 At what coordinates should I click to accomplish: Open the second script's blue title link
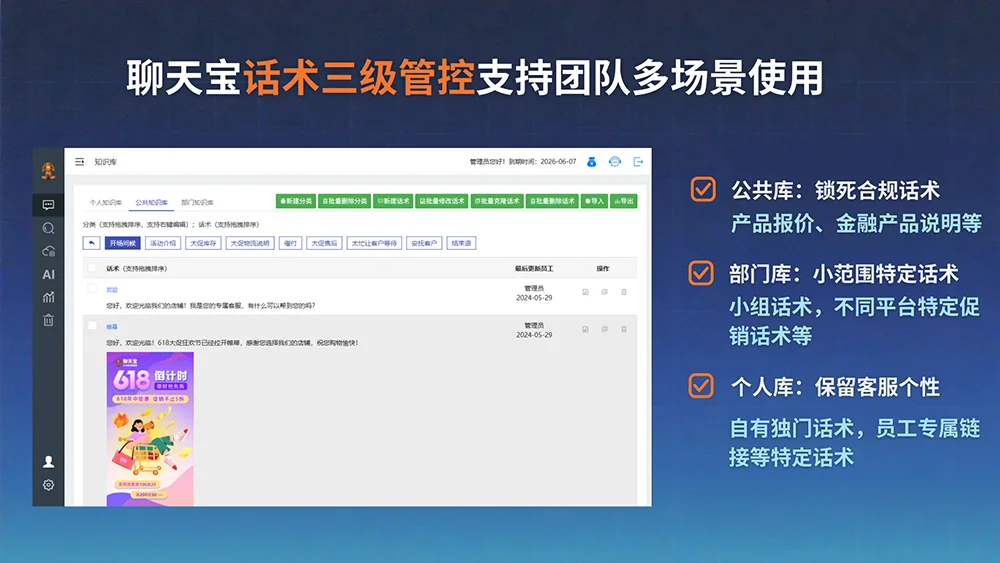(112, 326)
